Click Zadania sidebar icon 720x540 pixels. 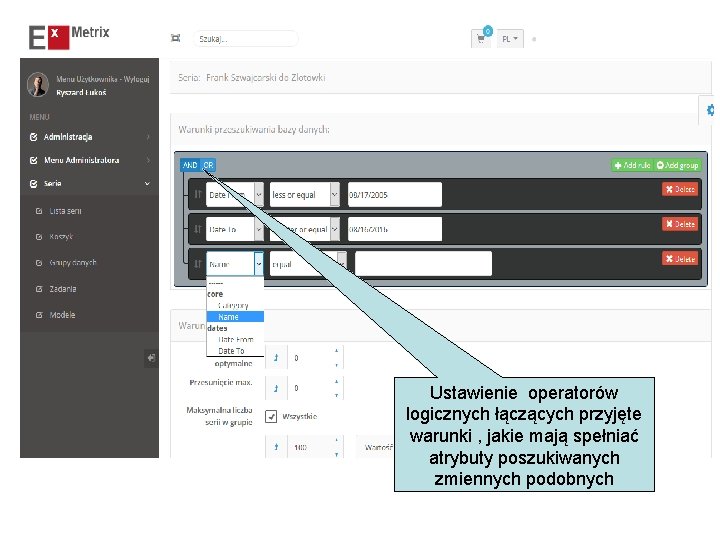pyautogui.click(x=39, y=289)
